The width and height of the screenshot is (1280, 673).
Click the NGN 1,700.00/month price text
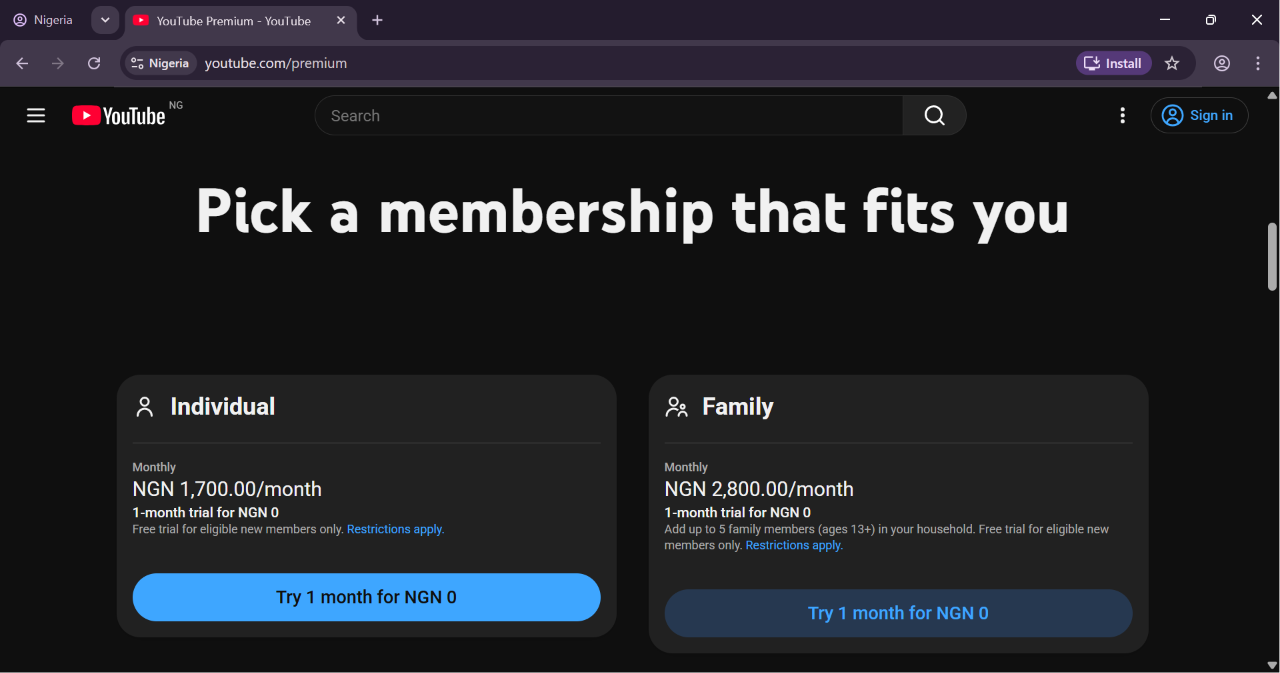227,489
